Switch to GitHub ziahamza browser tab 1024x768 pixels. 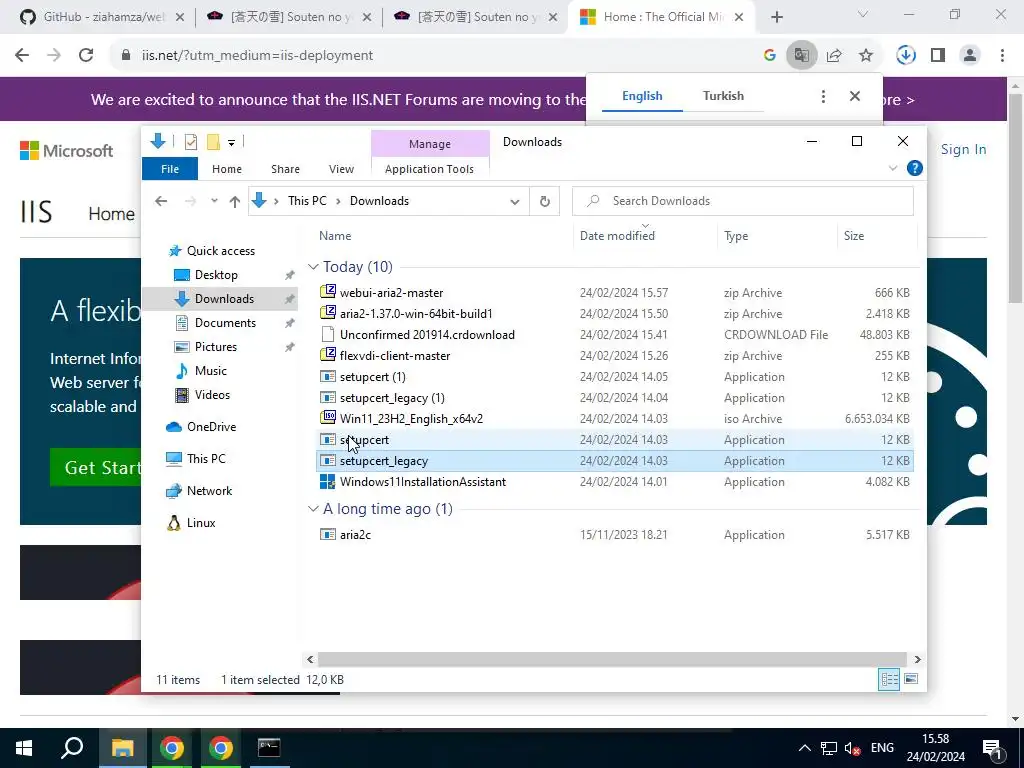pyautogui.click(x=102, y=17)
